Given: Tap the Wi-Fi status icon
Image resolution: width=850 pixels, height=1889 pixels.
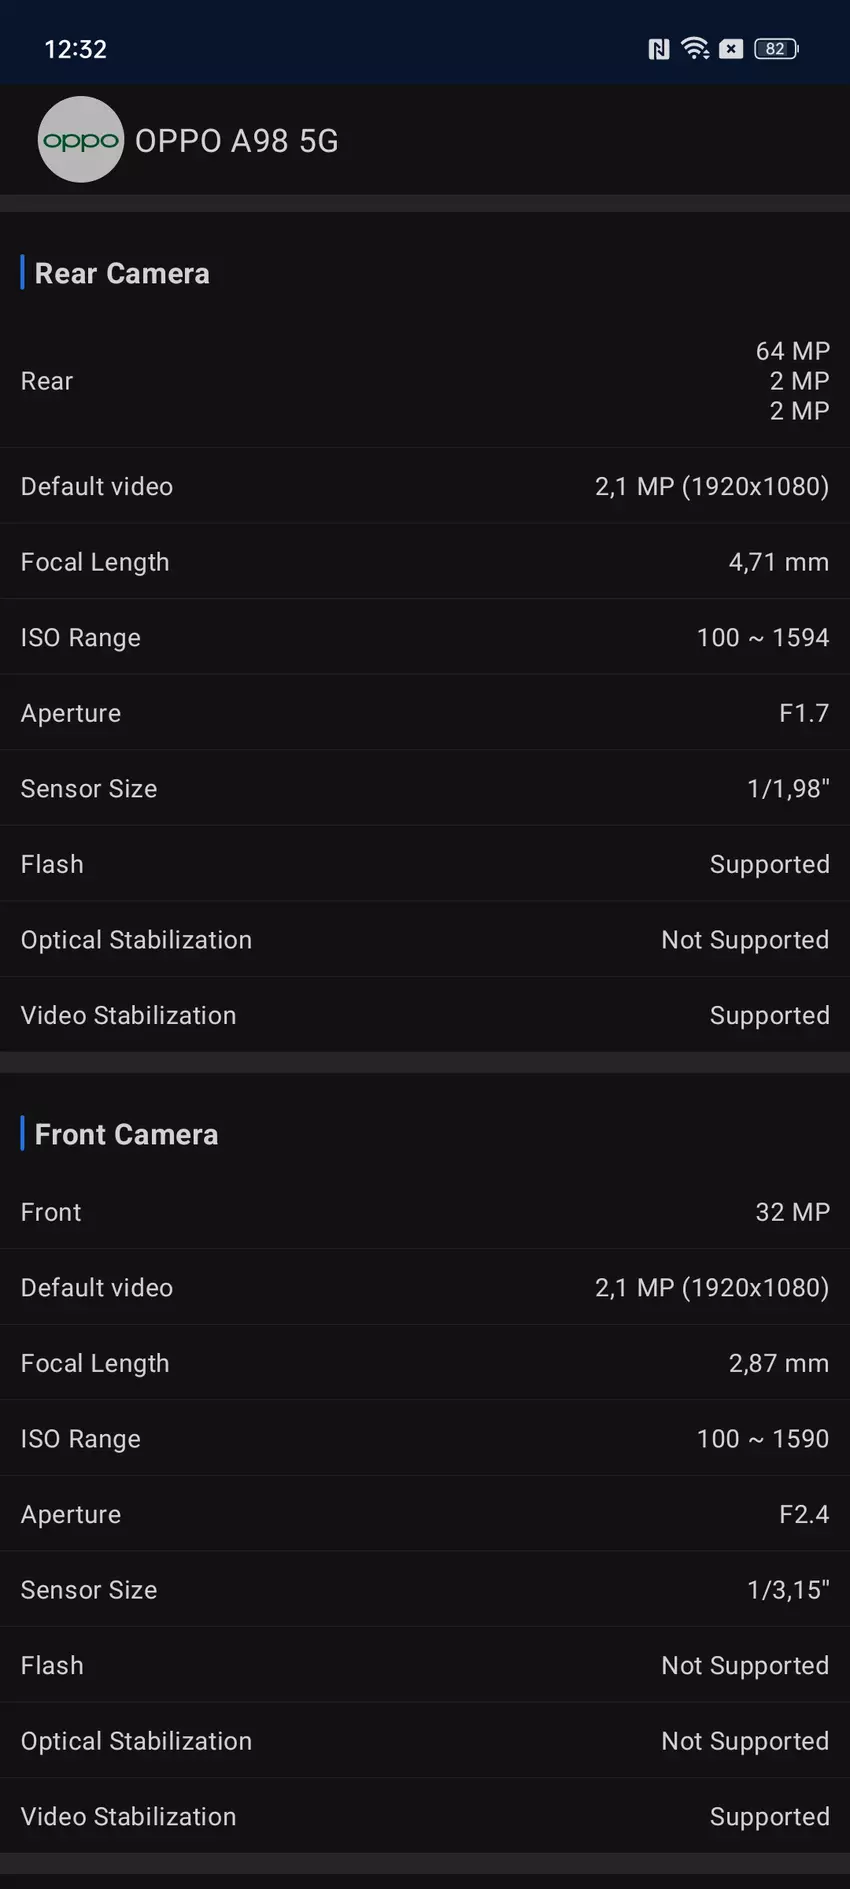Looking at the screenshot, I should pos(694,48).
